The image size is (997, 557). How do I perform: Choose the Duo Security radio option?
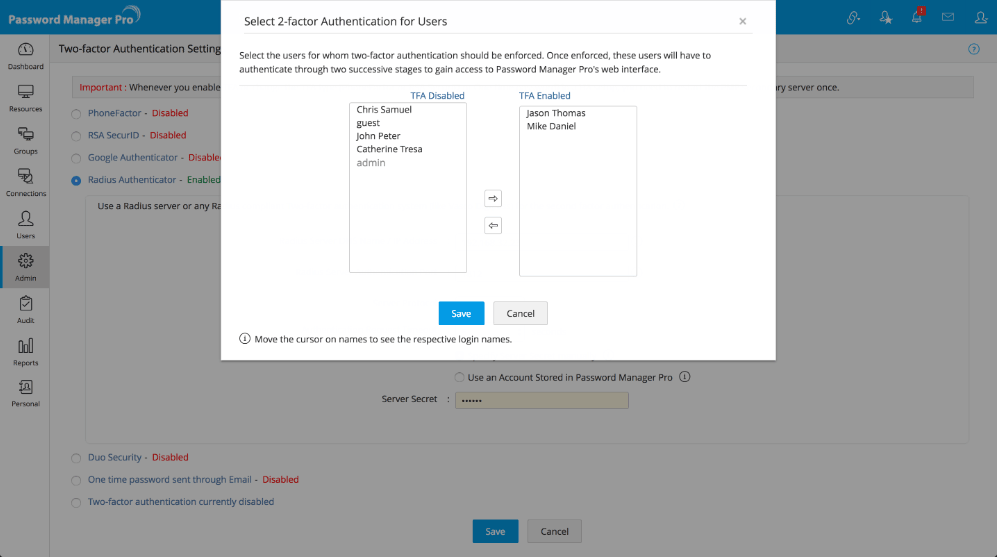(76, 458)
